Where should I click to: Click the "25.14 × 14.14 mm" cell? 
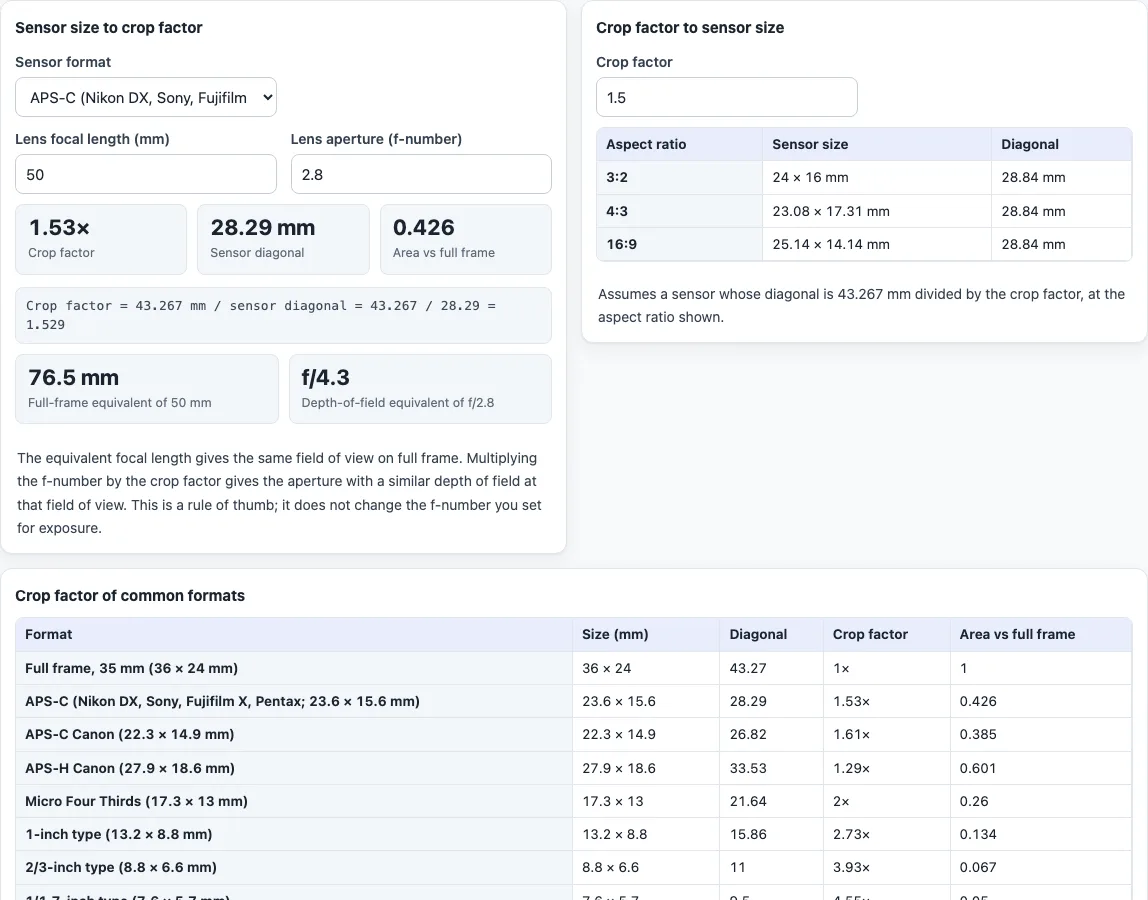tap(876, 244)
